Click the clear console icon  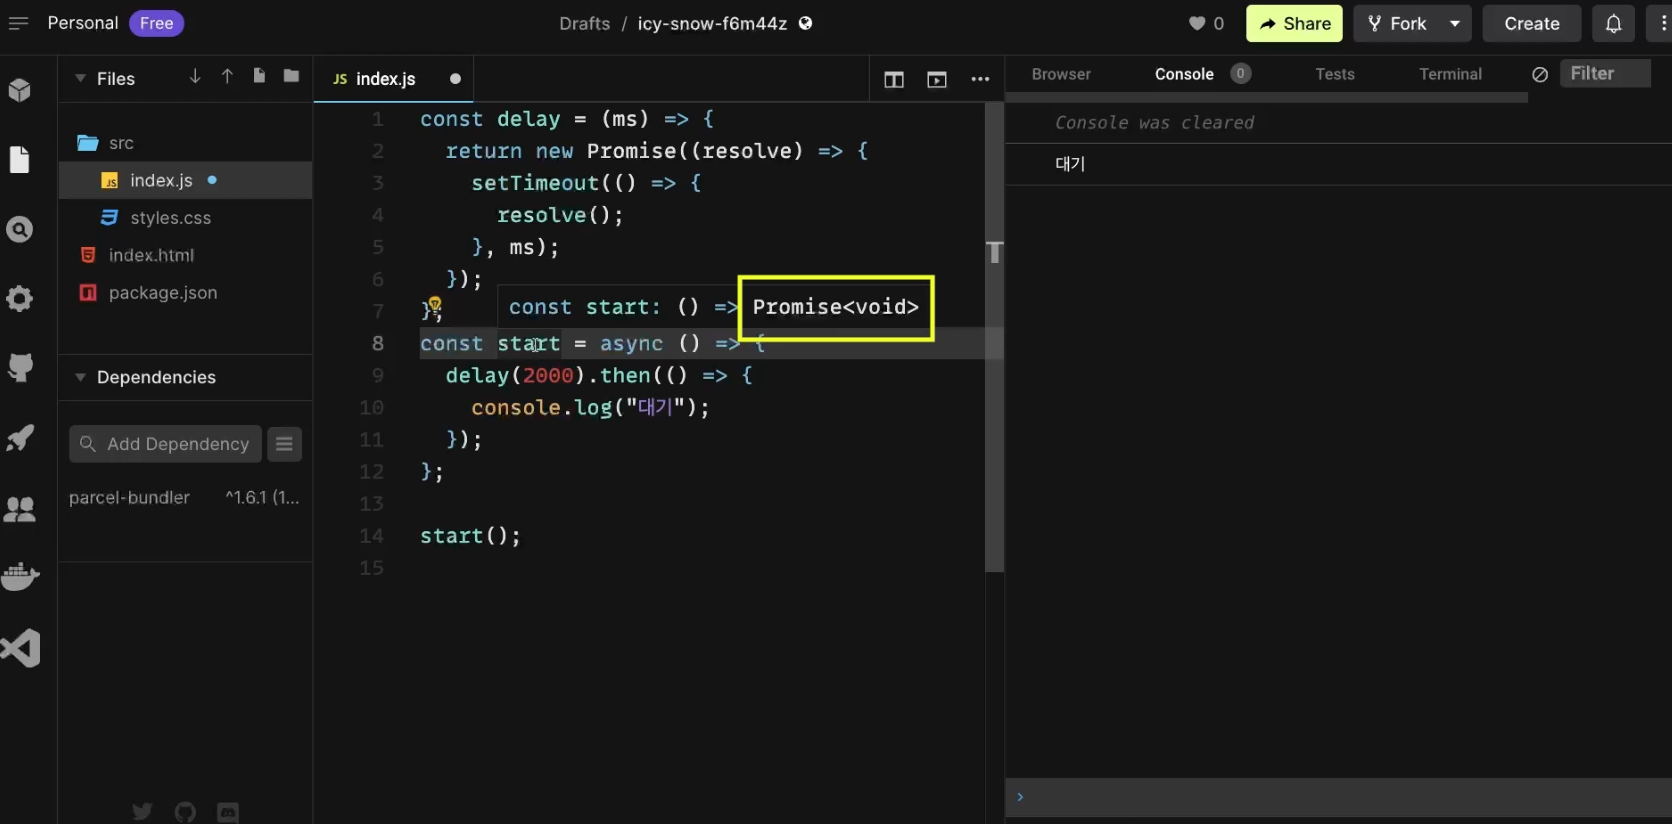tap(1540, 74)
